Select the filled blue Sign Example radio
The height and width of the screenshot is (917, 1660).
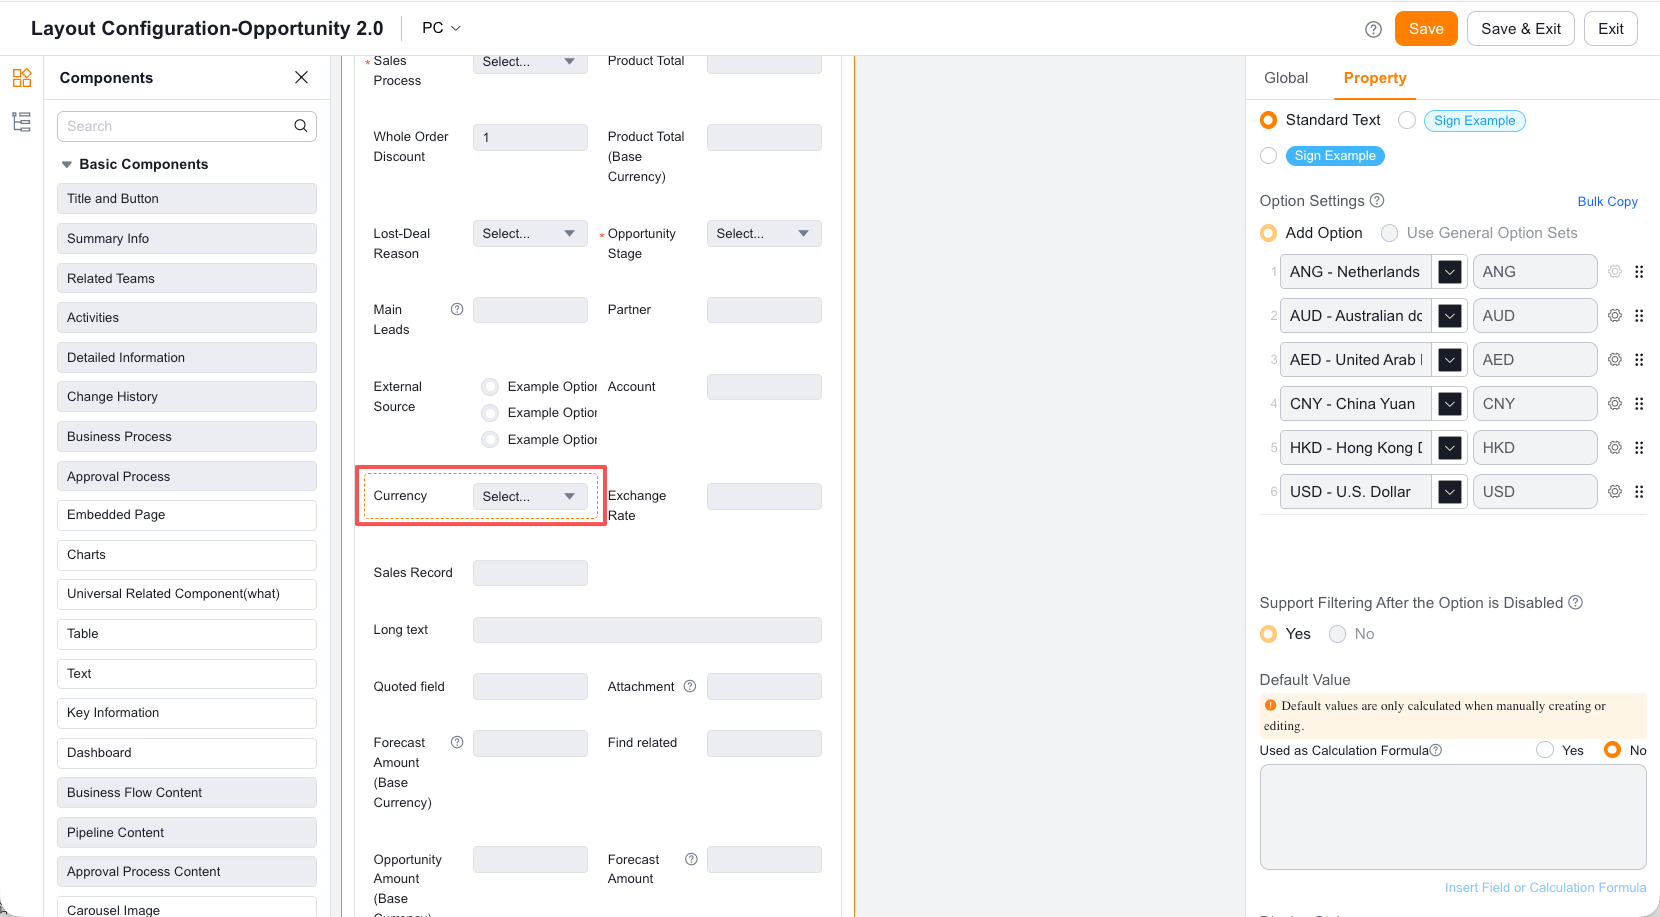tap(1269, 156)
